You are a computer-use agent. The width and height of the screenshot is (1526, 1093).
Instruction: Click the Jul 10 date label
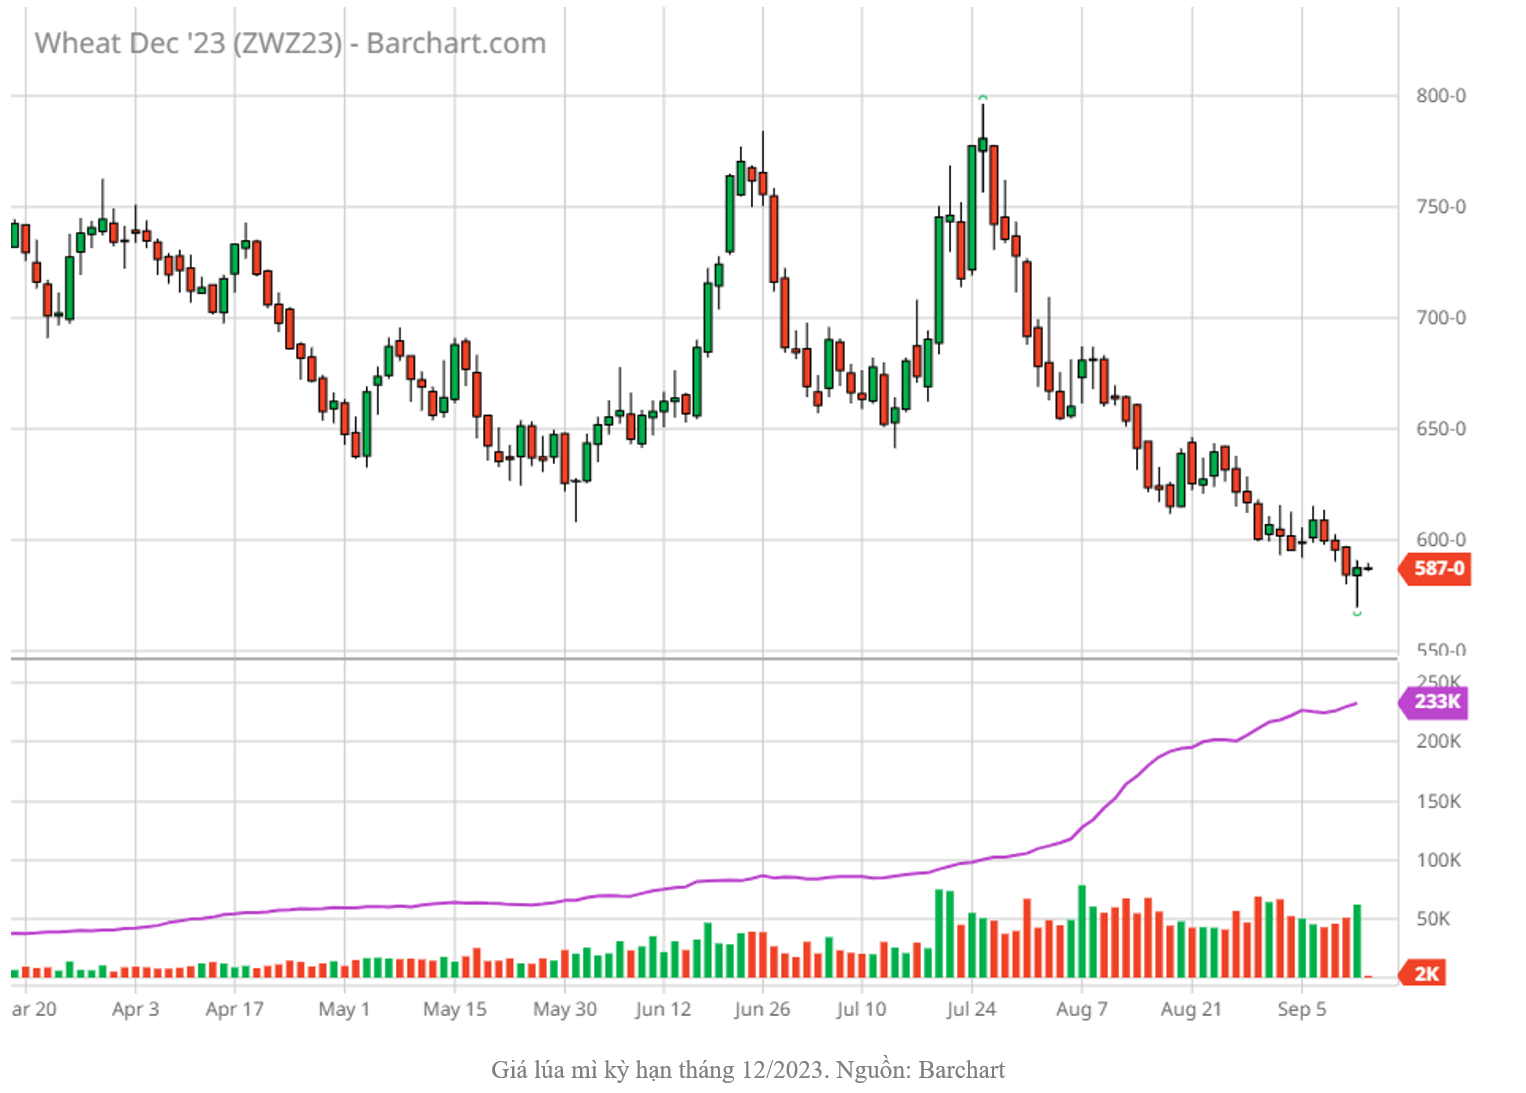tap(861, 1009)
